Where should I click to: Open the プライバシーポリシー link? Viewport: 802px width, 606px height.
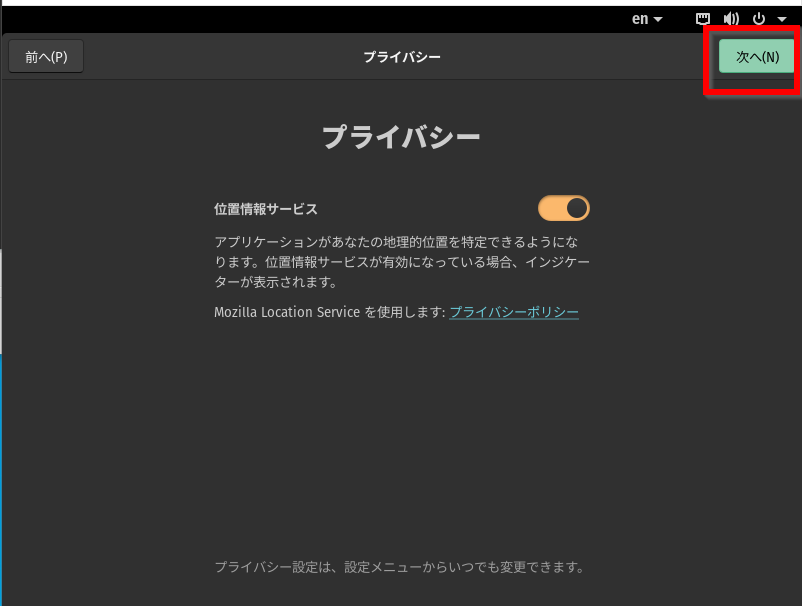[514, 312]
